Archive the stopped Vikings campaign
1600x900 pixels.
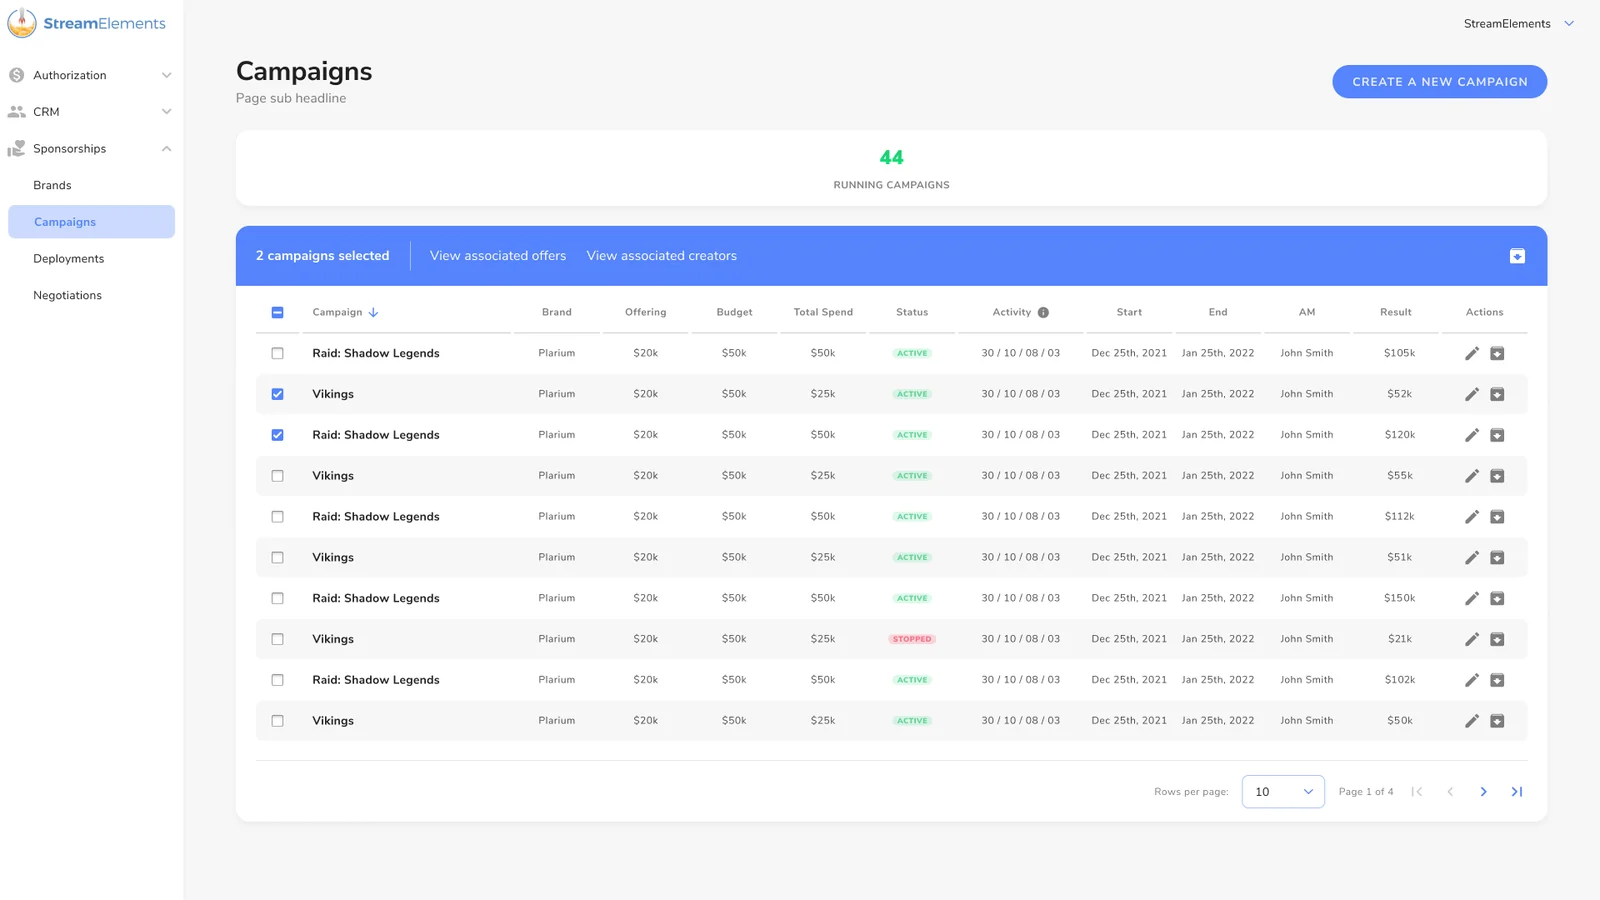(1497, 639)
